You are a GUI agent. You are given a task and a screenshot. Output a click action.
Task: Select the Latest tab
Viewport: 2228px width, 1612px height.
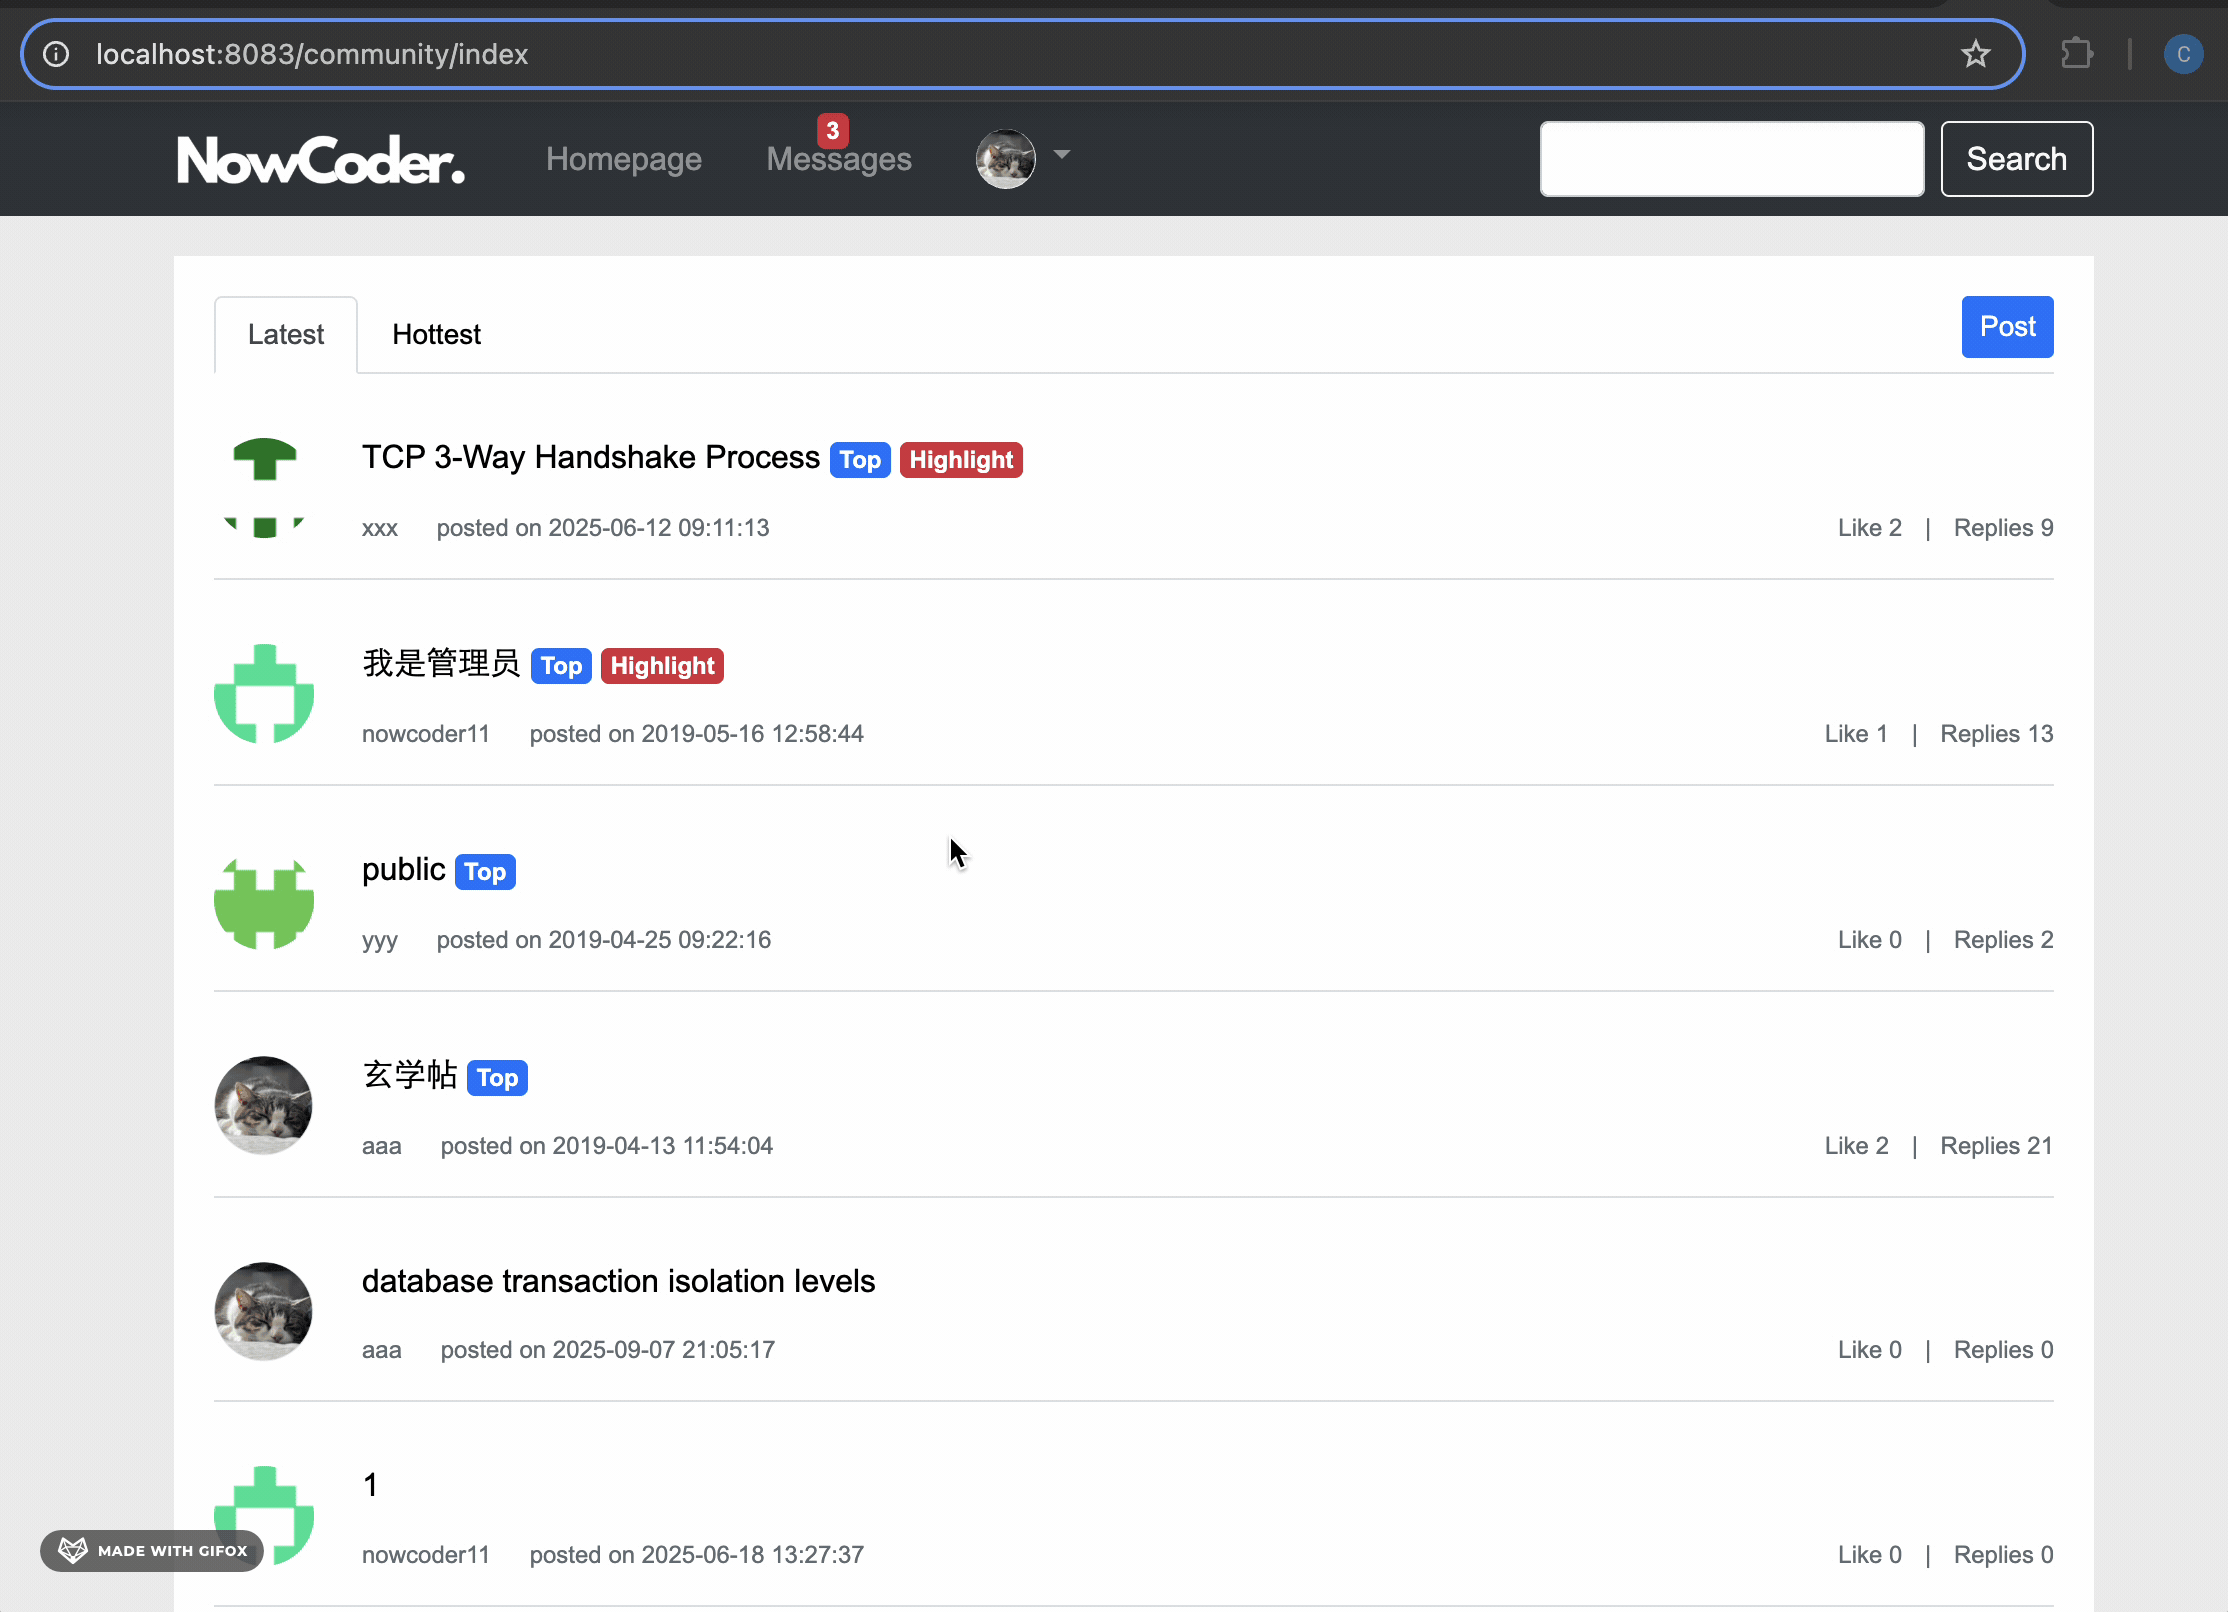point(286,335)
